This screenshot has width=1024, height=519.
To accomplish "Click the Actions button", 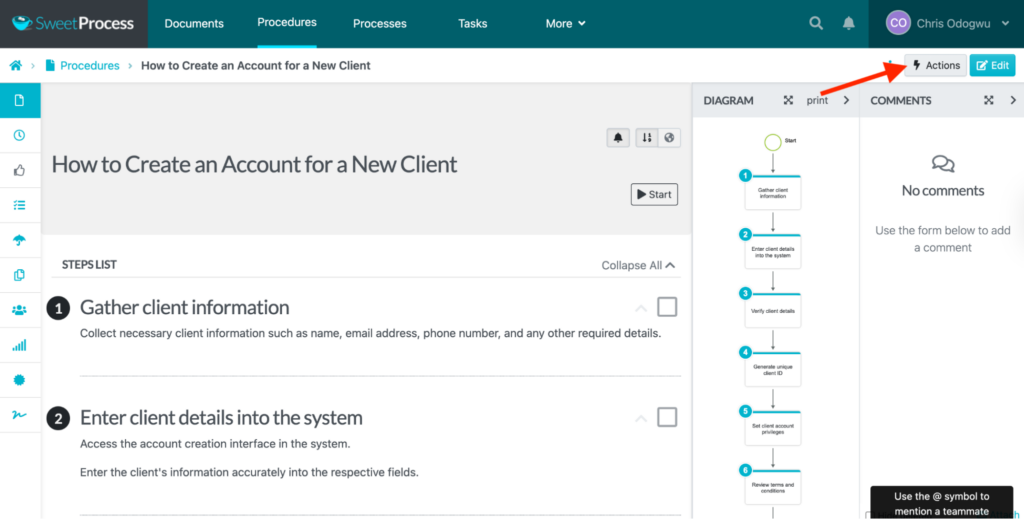I will pyautogui.click(x=935, y=66).
